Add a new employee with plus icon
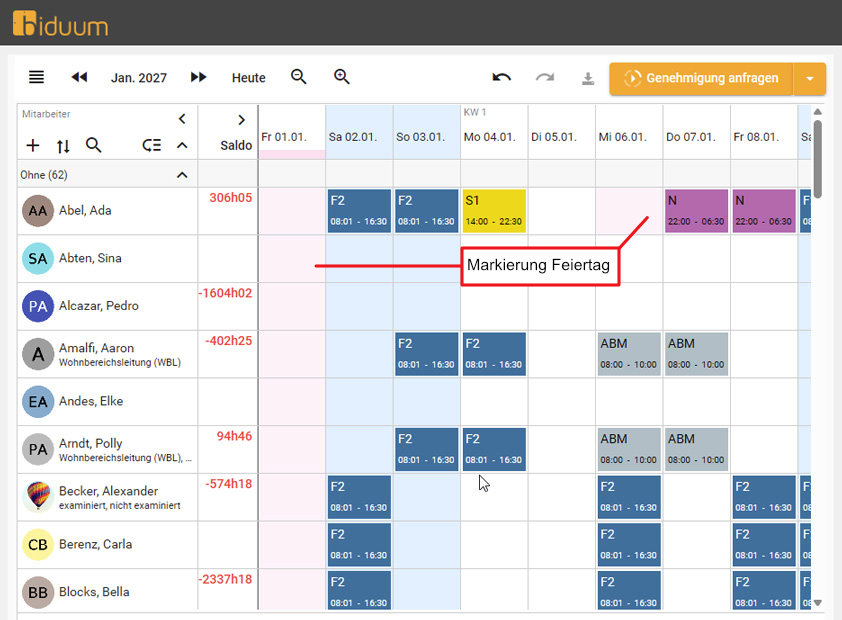The height and width of the screenshot is (620, 842). (x=33, y=145)
